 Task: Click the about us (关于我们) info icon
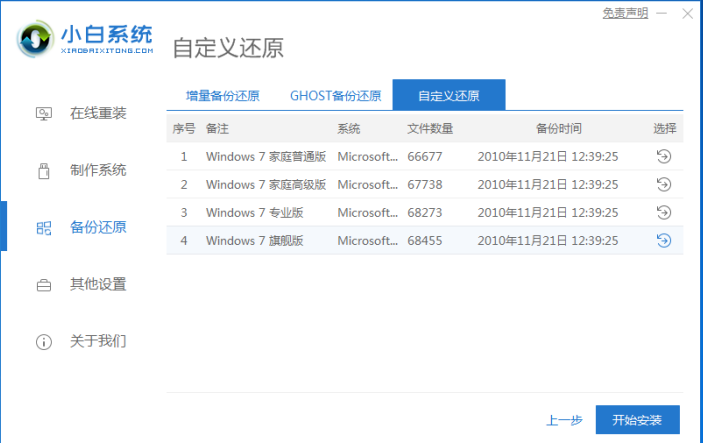pyautogui.click(x=44, y=341)
